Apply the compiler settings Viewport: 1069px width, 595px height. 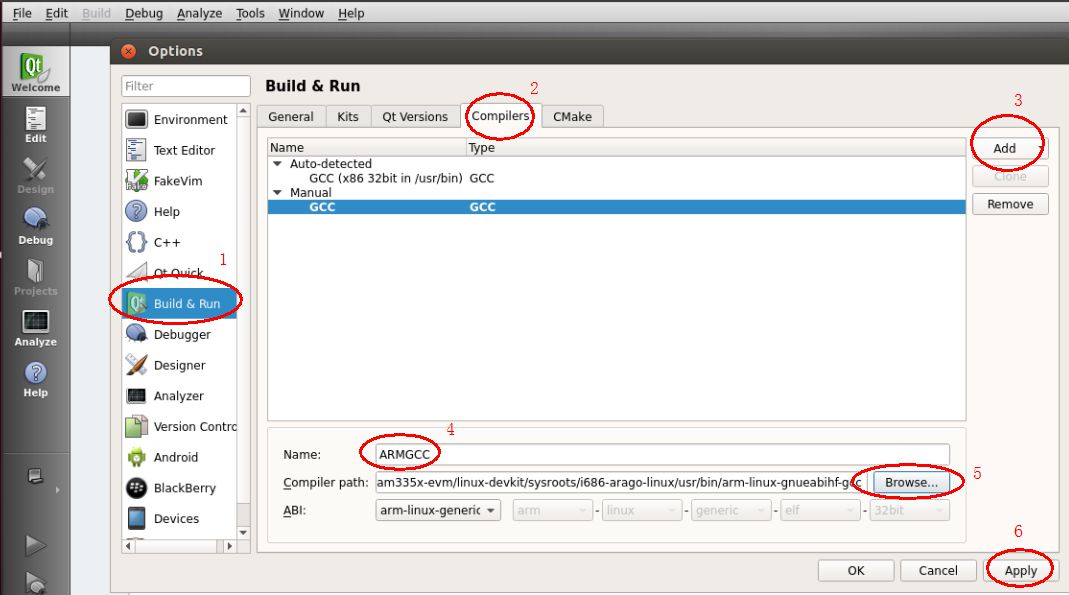click(x=1021, y=570)
